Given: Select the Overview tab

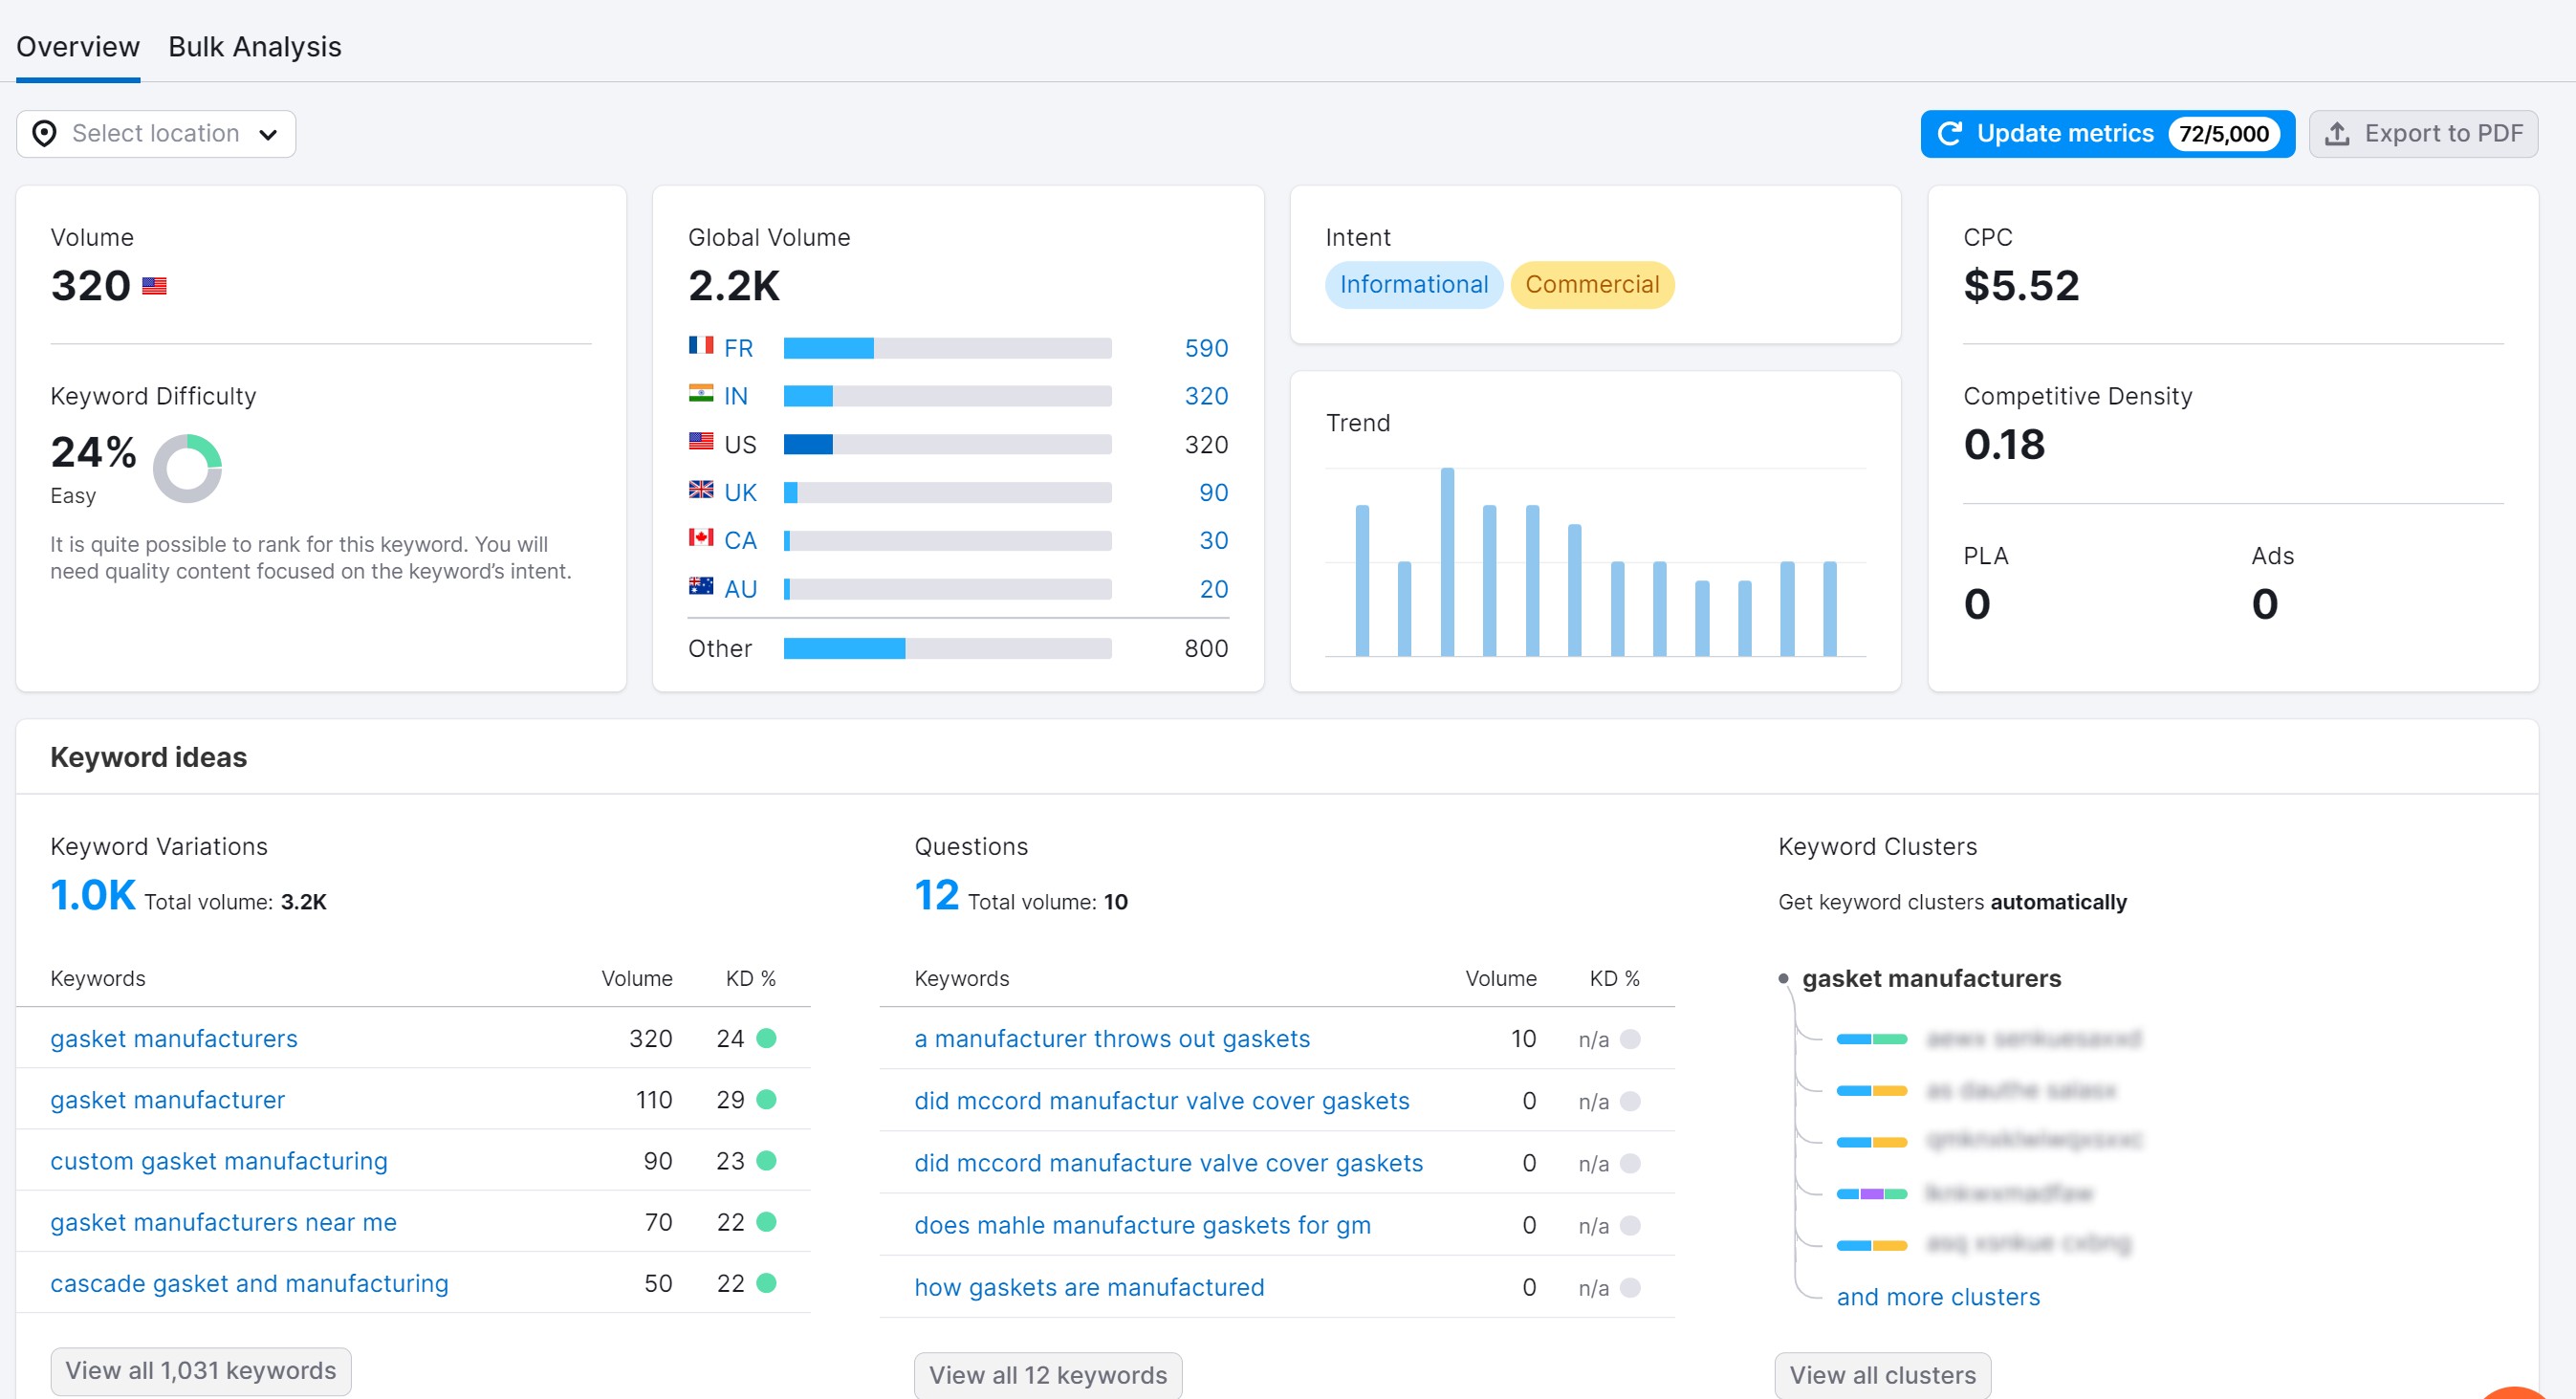Looking at the screenshot, I should pos(77,47).
